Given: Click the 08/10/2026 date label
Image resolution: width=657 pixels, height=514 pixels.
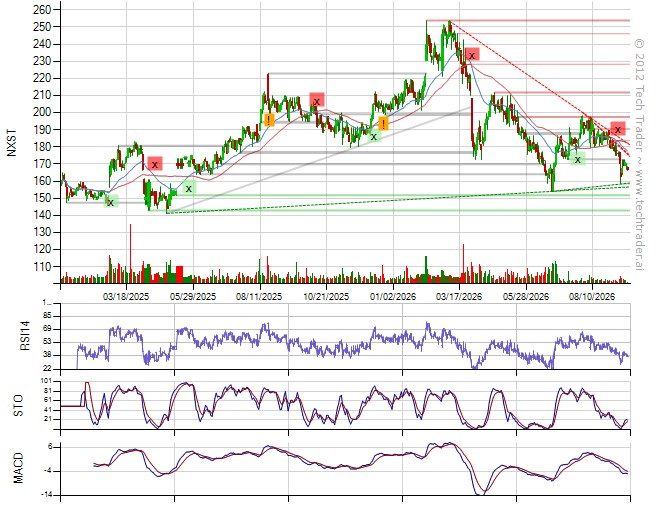Looking at the screenshot, I should click(x=592, y=296).
